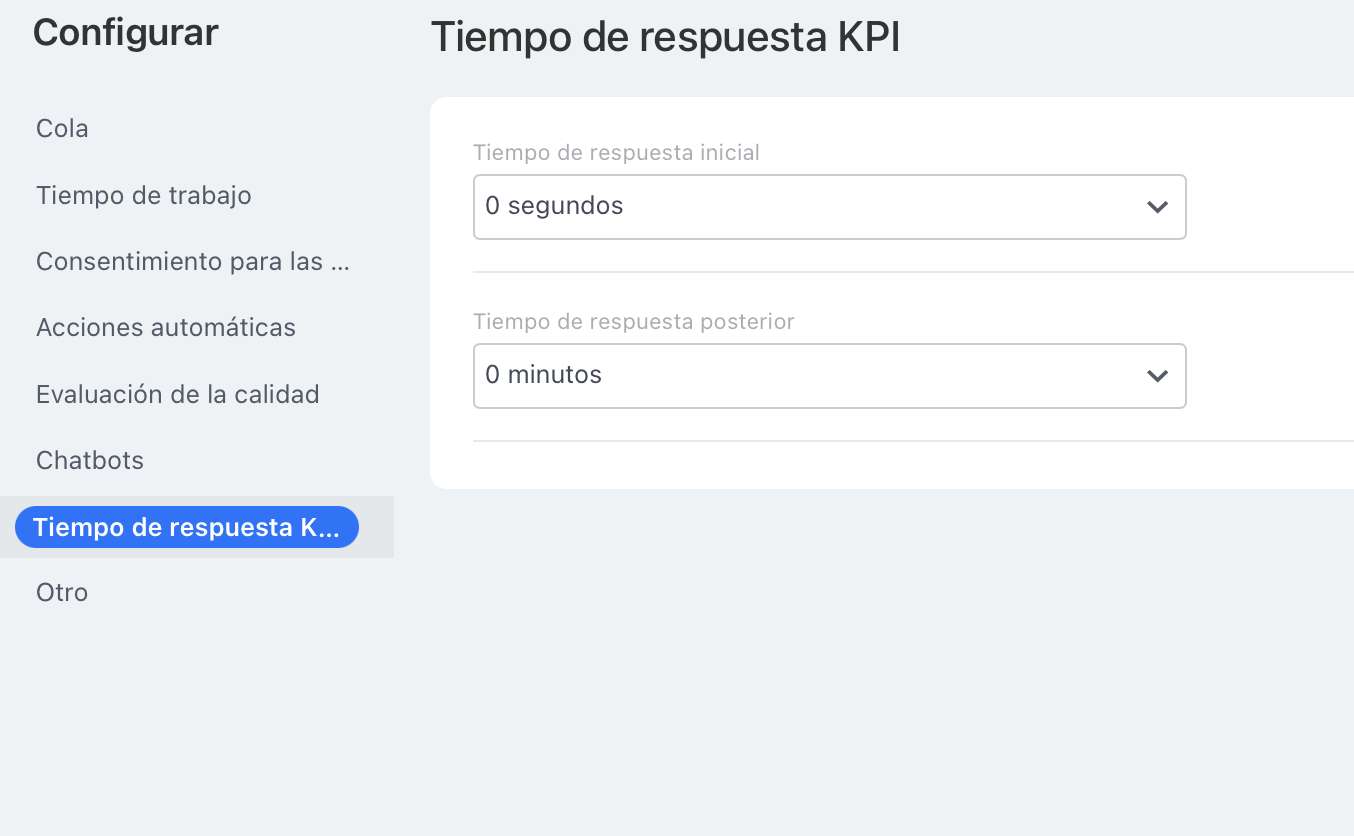Click the Tiempo de respuesta inicial label
The height and width of the screenshot is (836, 1354).
(x=616, y=153)
